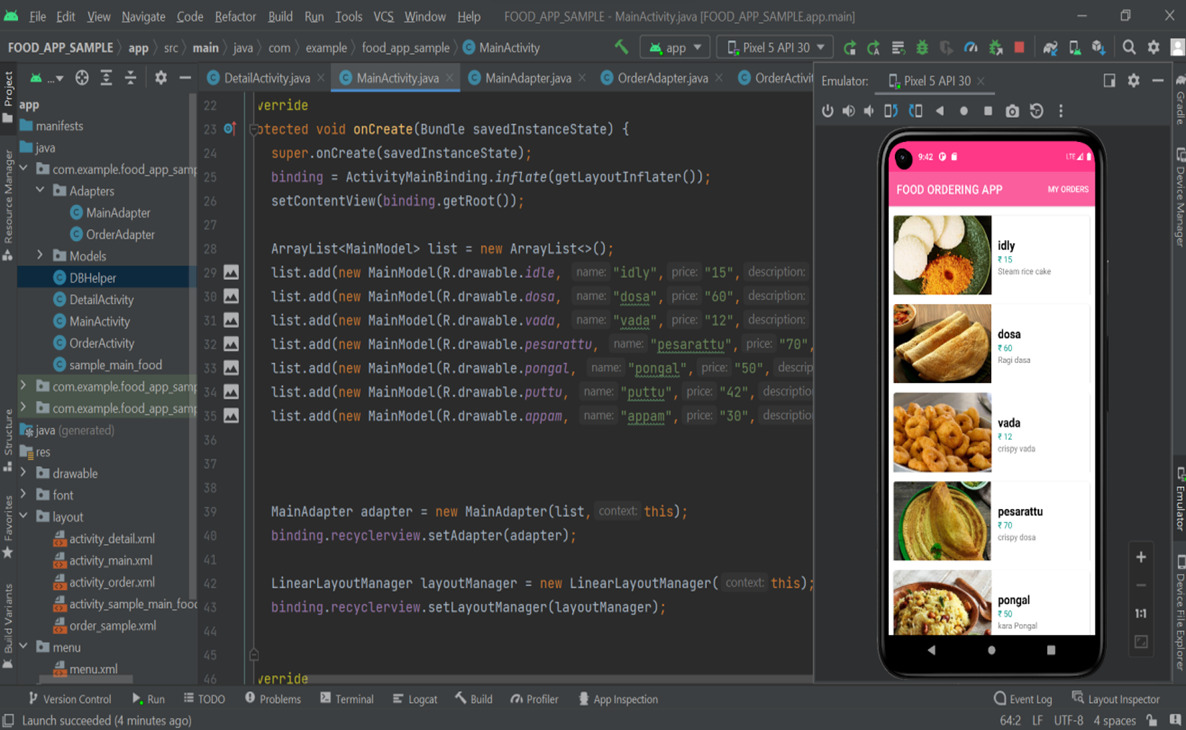1186x730 pixels.
Task: Take a screenshot with the emulator camera icon
Action: (1012, 111)
